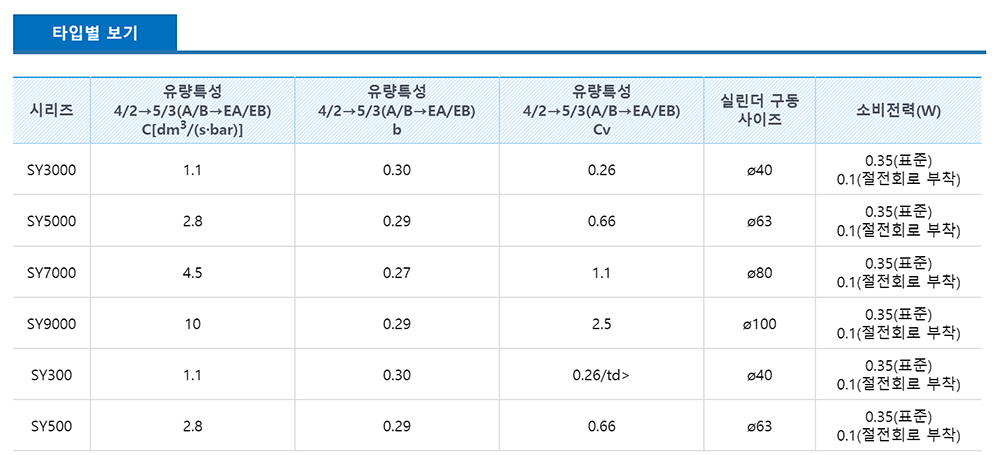Select cylinder size ø63 in SY500 row
1000x455 pixels.
pyautogui.click(x=760, y=426)
